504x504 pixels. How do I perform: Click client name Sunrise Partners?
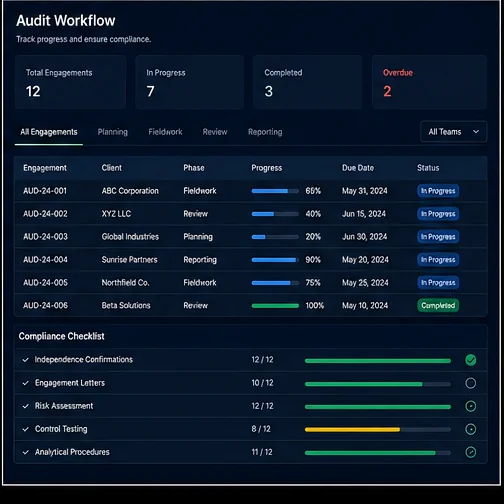[129, 260]
